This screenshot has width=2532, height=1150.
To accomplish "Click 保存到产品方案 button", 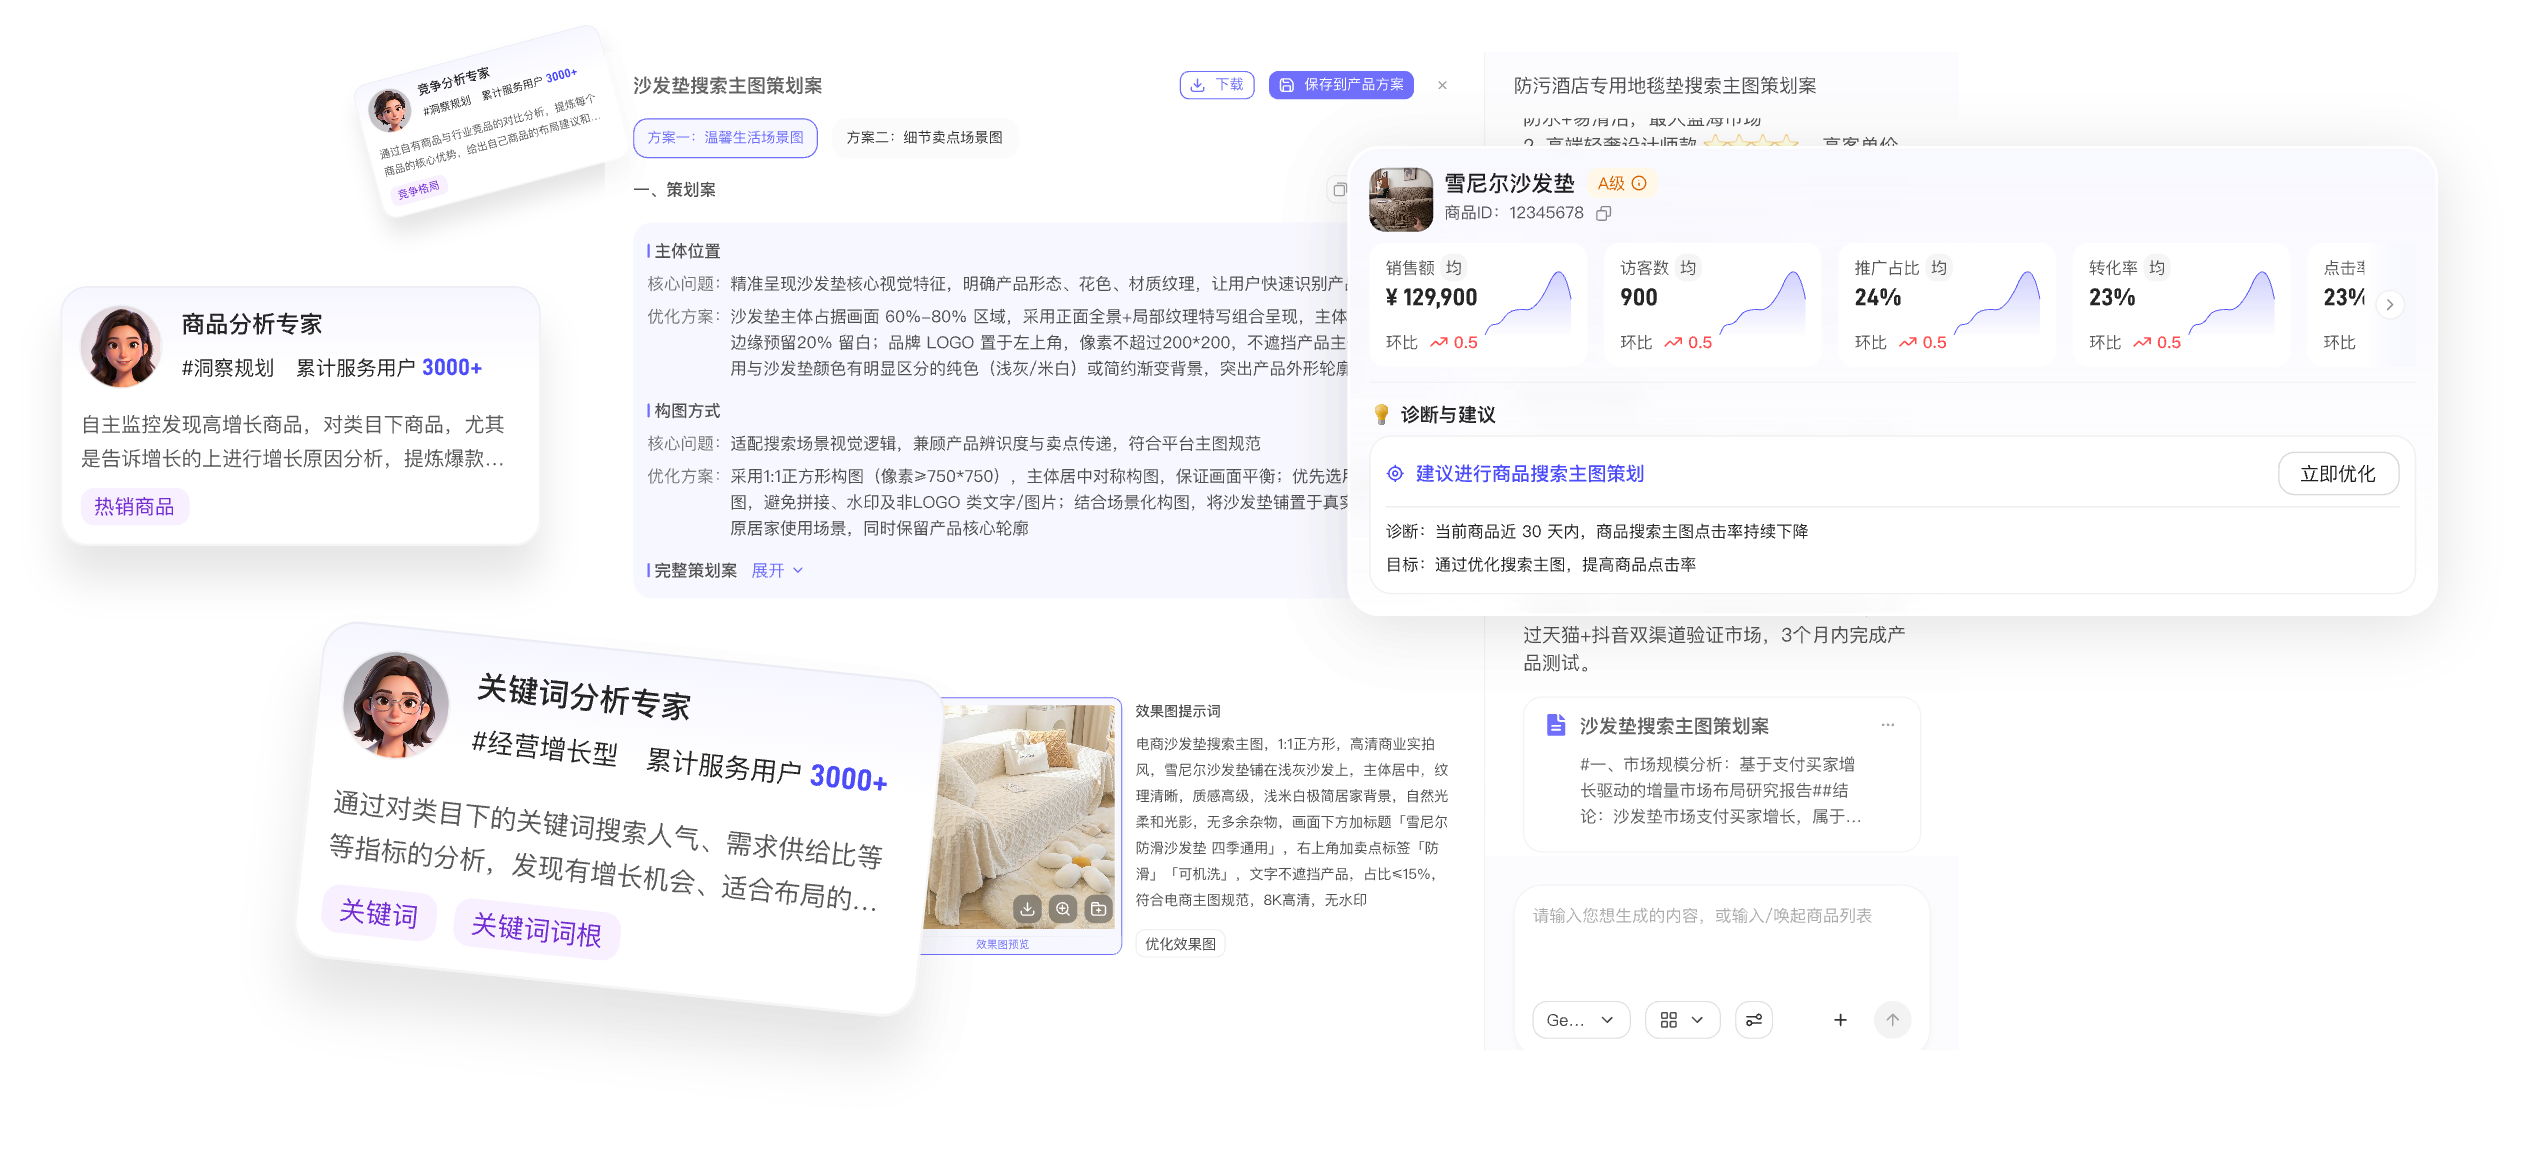I will coord(1341,85).
